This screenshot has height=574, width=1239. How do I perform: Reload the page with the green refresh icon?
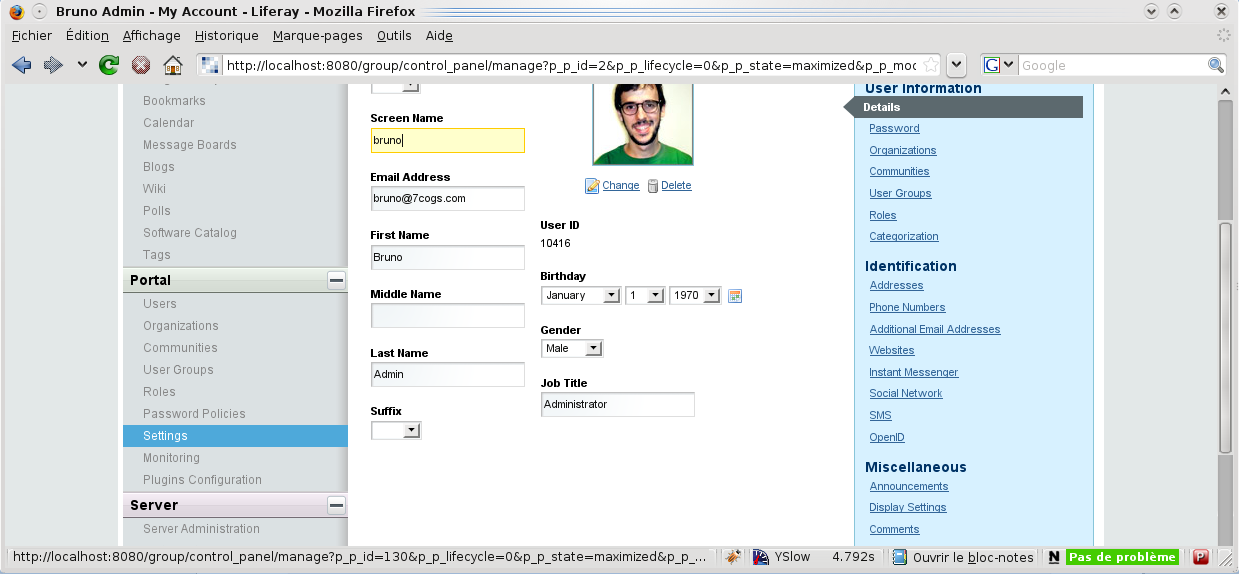tap(109, 65)
